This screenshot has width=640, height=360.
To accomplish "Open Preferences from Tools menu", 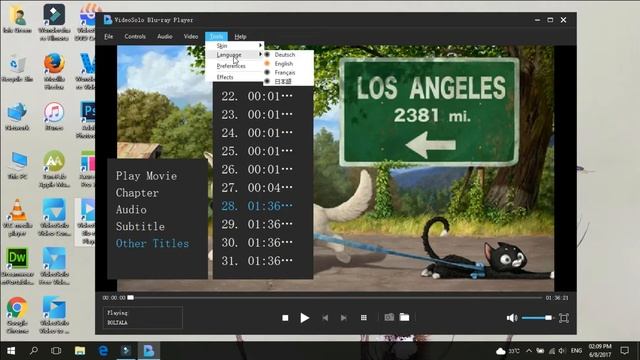I will [235, 66].
